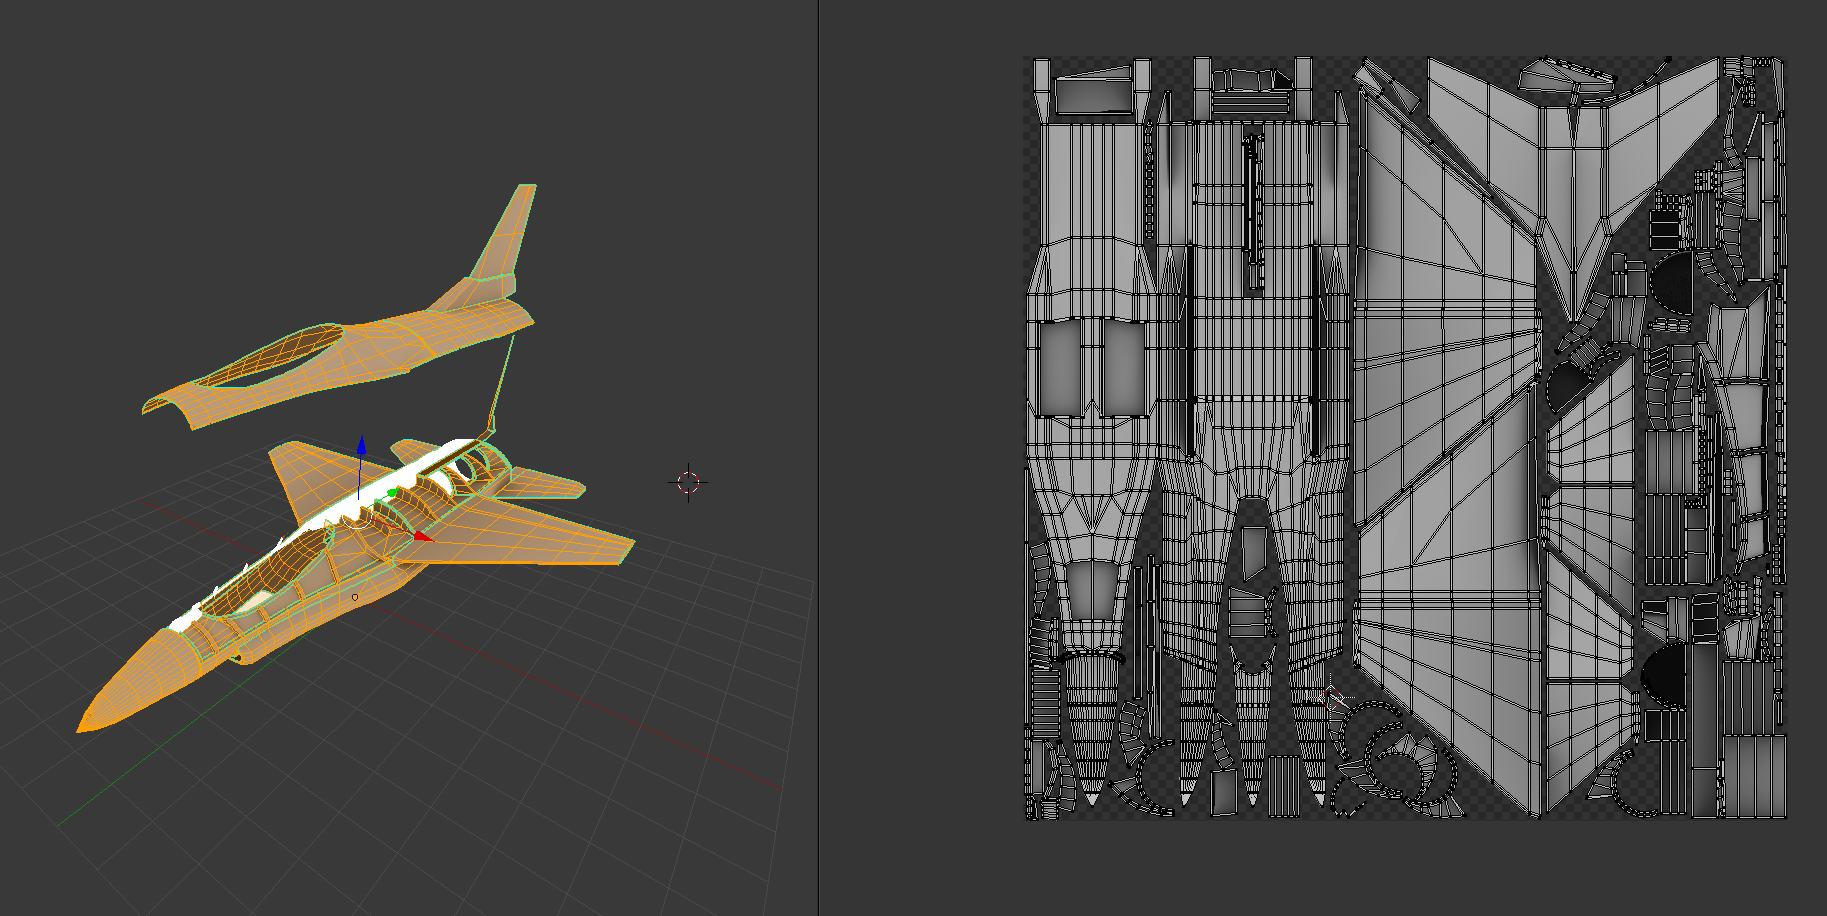Screen dimensions: 1827x916
Task: Select the detached vertical tail fin
Action: point(505,240)
